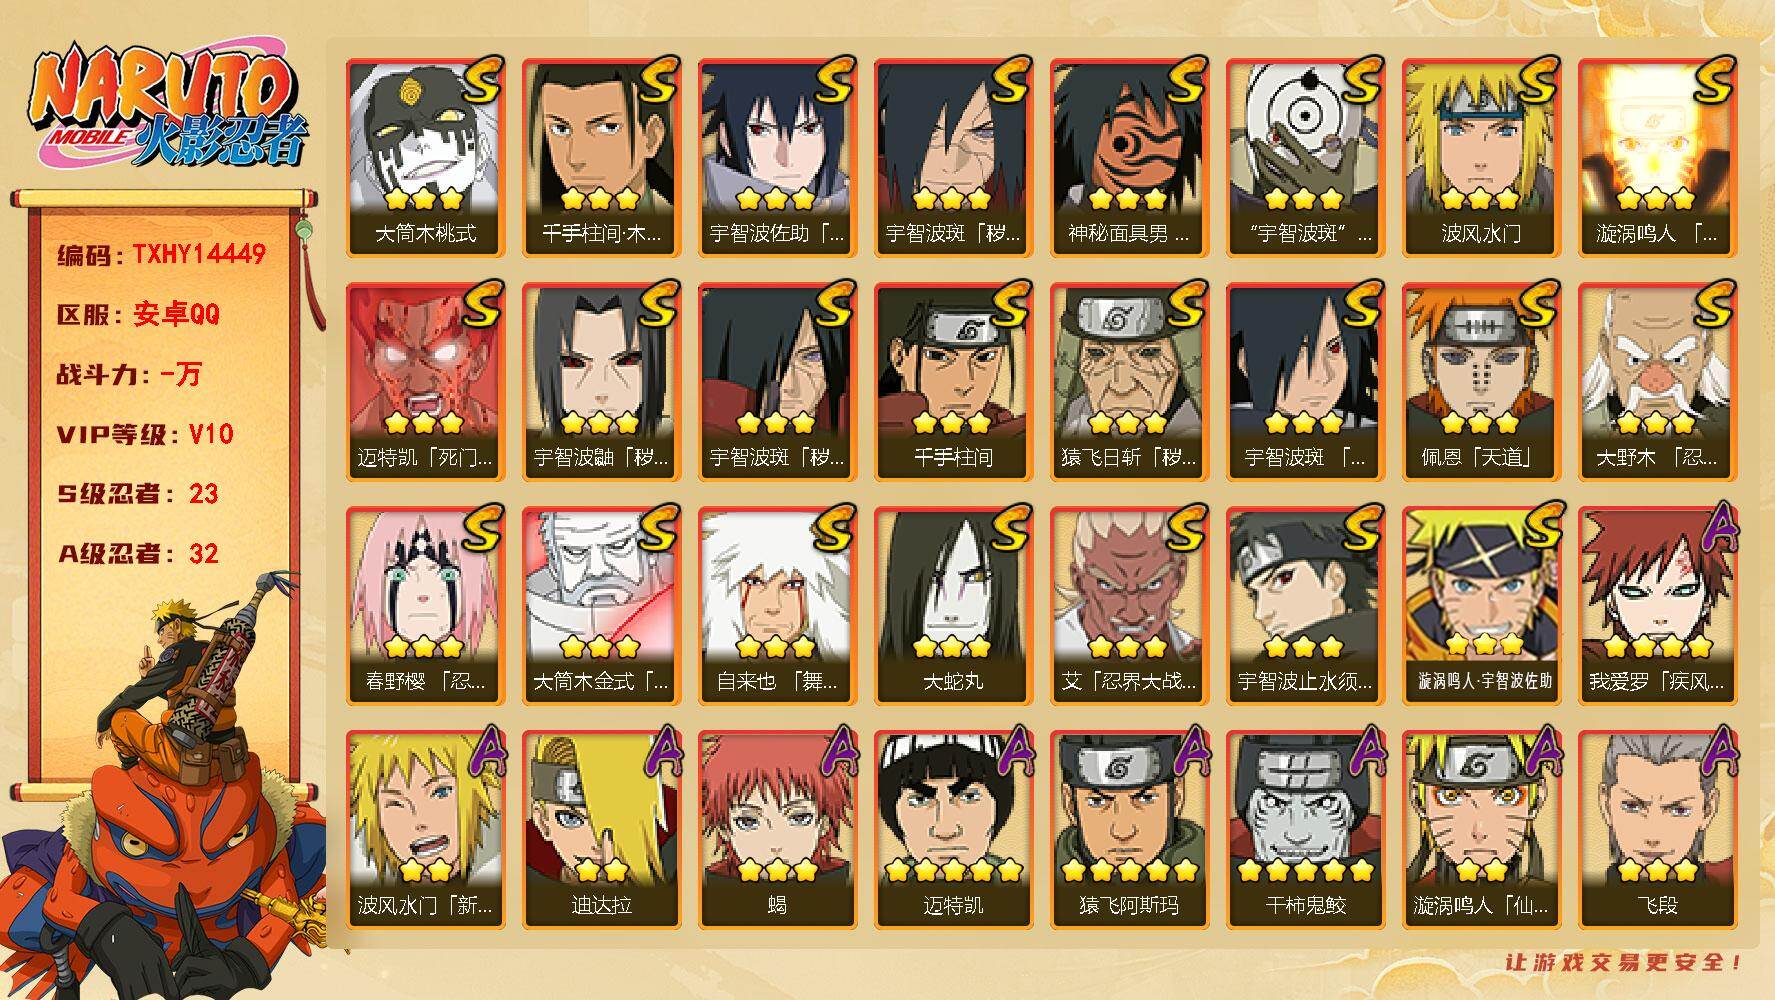Image resolution: width=1775 pixels, height=1000 pixels.
Task: Select the 自来也 white-haired ninja card
Action: (x=778, y=606)
